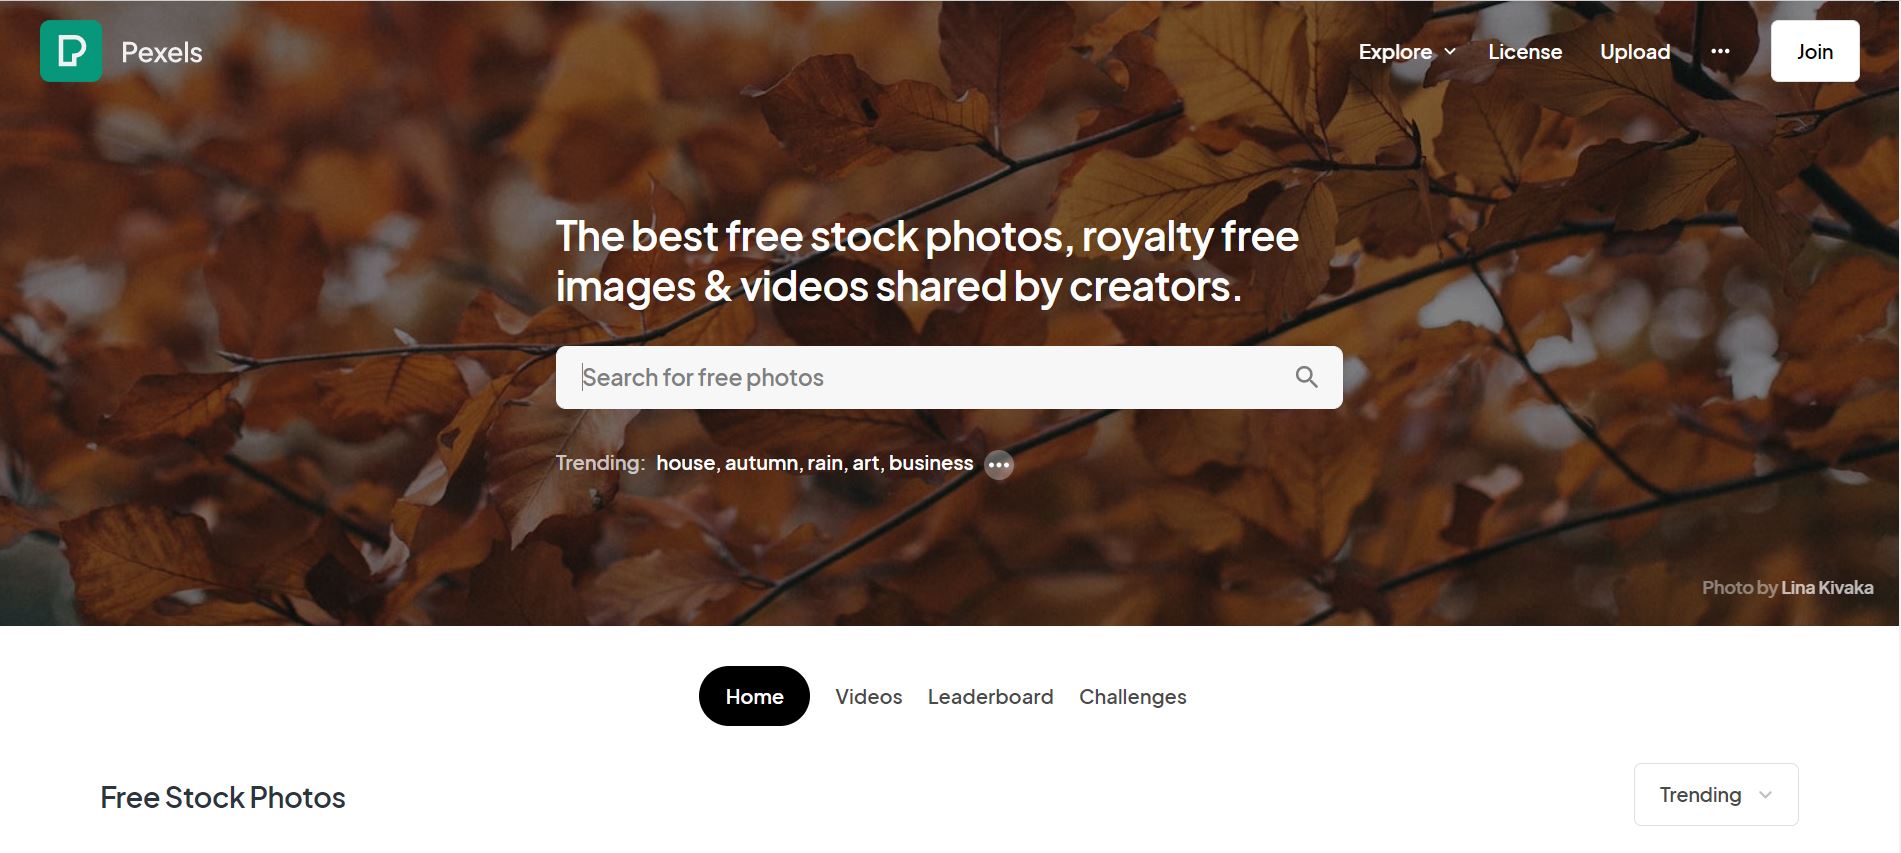Click the chevron arrow inside the Trending selector

[x=1765, y=795]
